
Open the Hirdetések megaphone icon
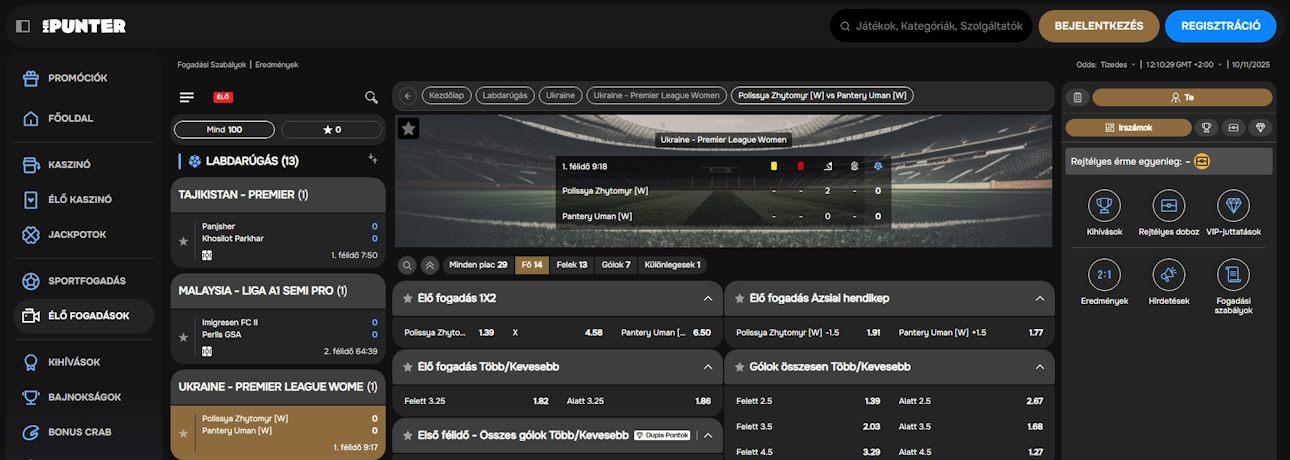(1168, 275)
